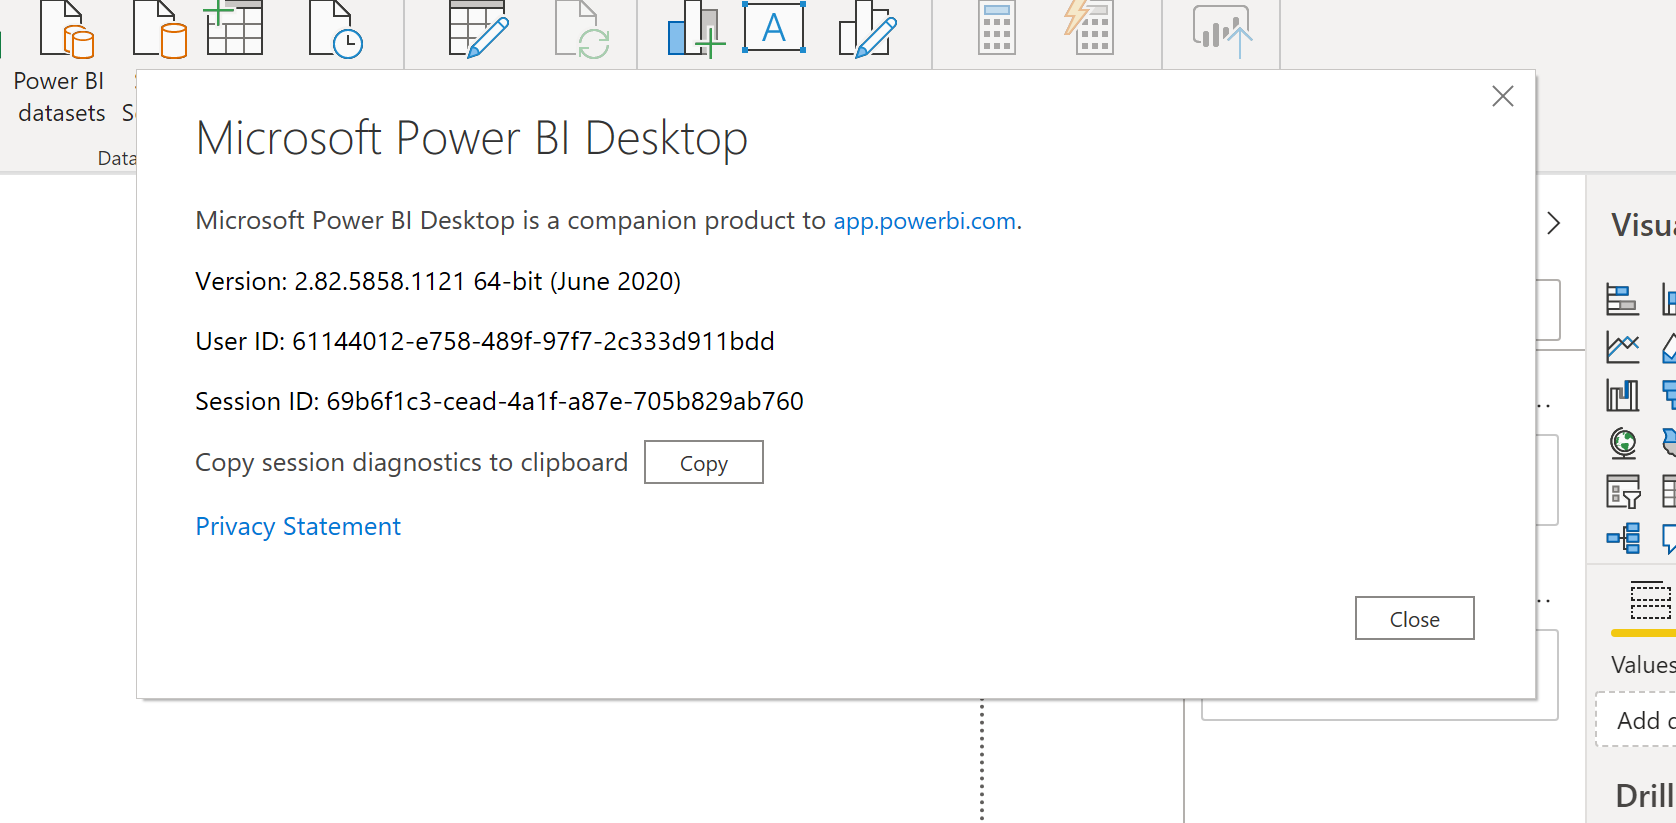The width and height of the screenshot is (1676, 823).
Task: Click the Close button in dialog
Action: (1414, 619)
